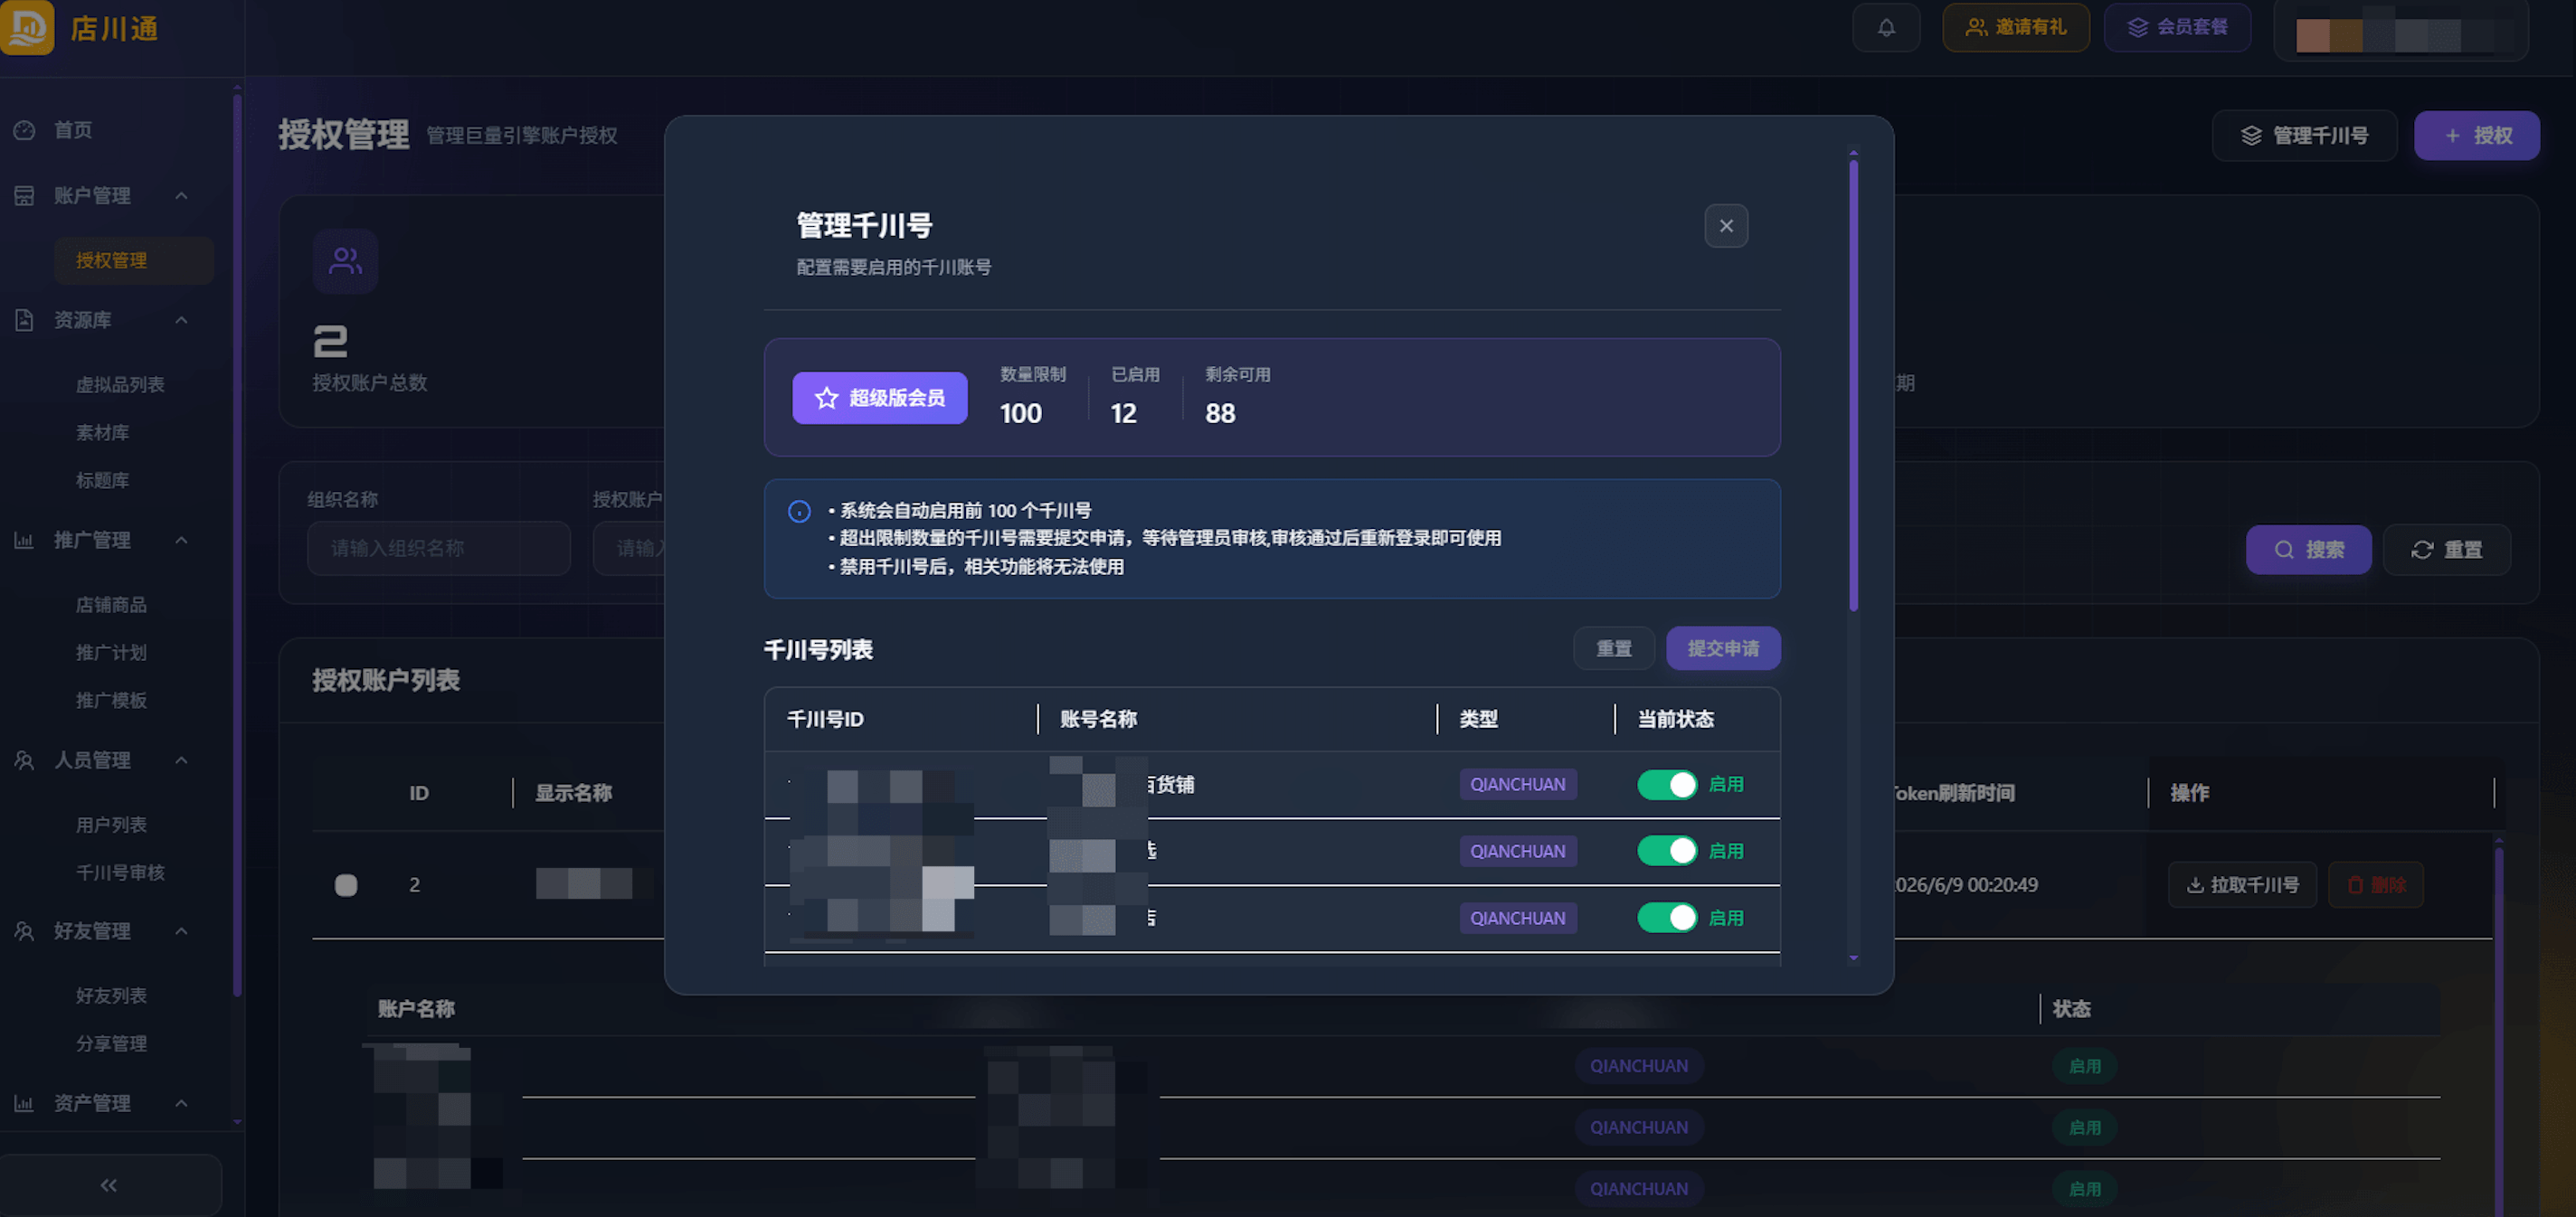Image resolution: width=2576 pixels, height=1217 pixels.
Task: Open 分享管理 menu item
Action: click(111, 1044)
